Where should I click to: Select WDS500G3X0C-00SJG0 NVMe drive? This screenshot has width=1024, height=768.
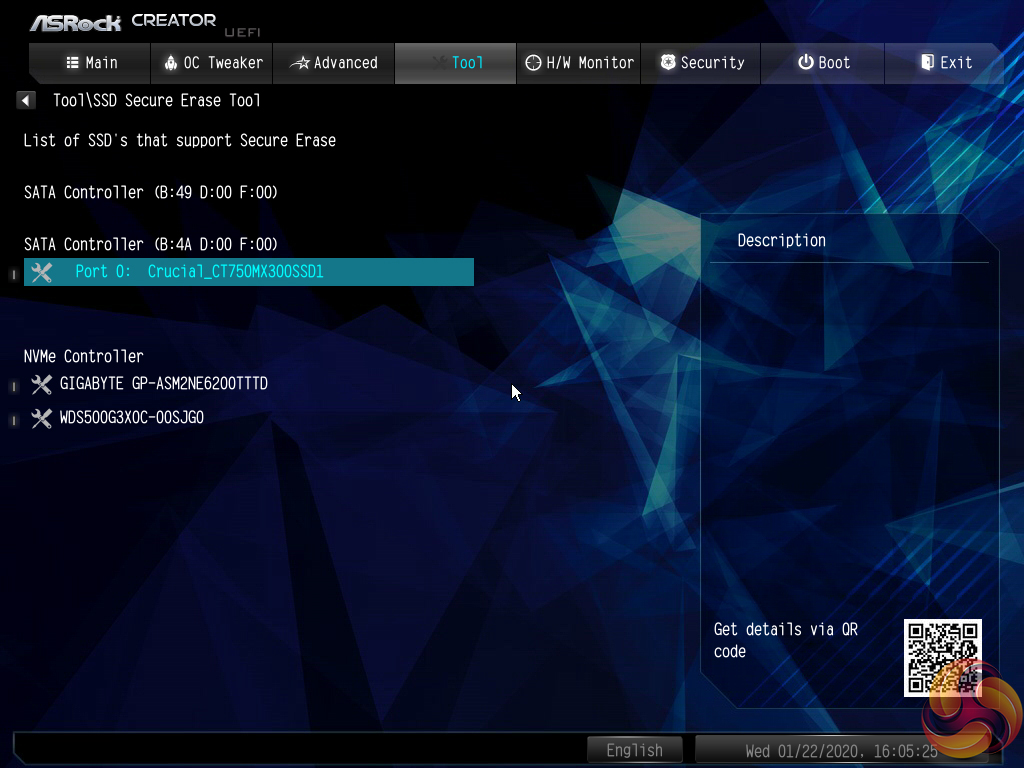click(131, 418)
